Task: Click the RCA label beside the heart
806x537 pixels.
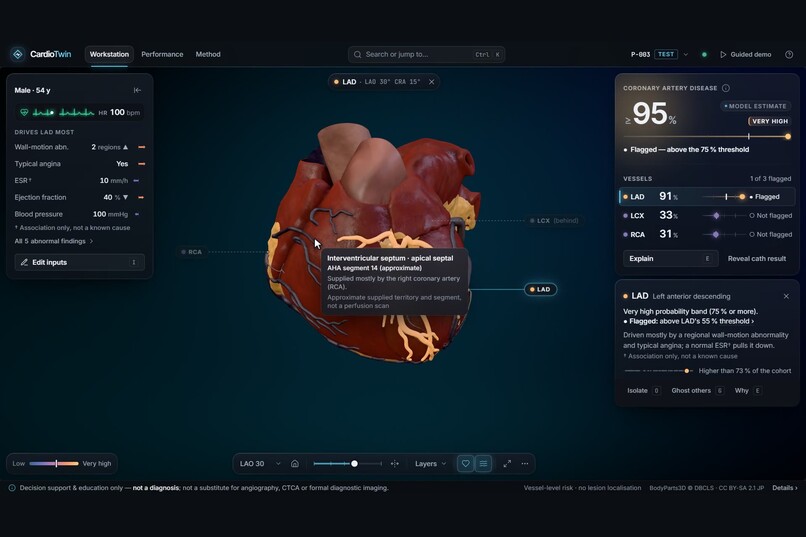Action: point(191,252)
